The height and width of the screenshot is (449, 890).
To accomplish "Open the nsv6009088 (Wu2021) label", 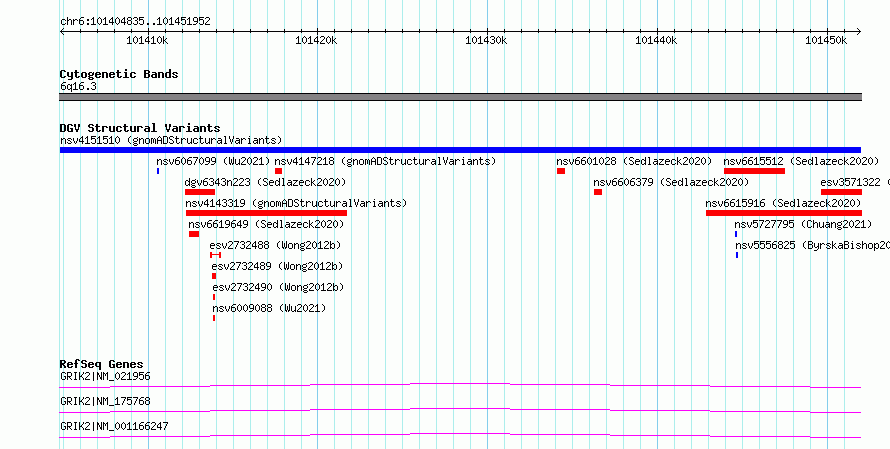I will pyautogui.click(x=270, y=308).
